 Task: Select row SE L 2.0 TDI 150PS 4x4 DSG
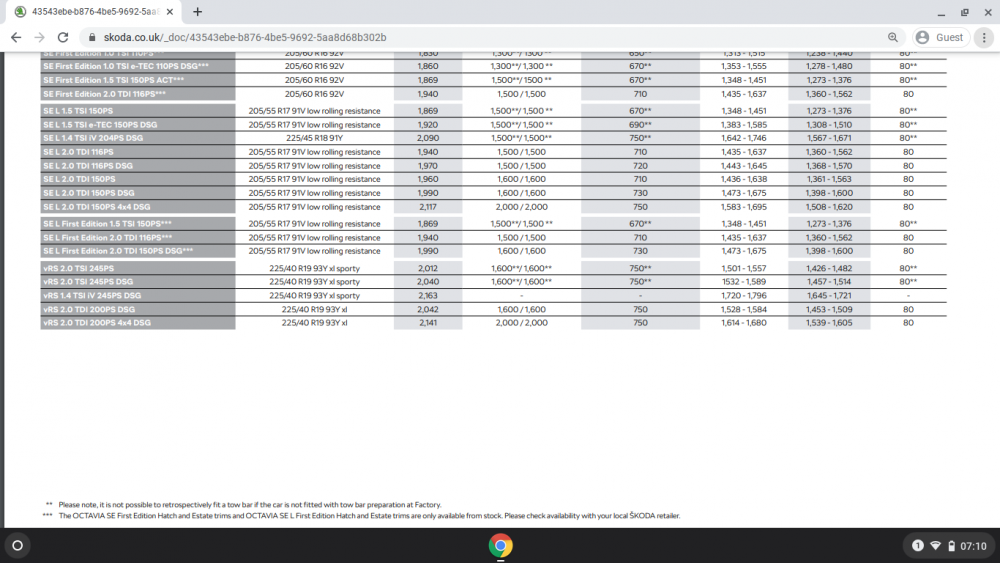(494, 207)
